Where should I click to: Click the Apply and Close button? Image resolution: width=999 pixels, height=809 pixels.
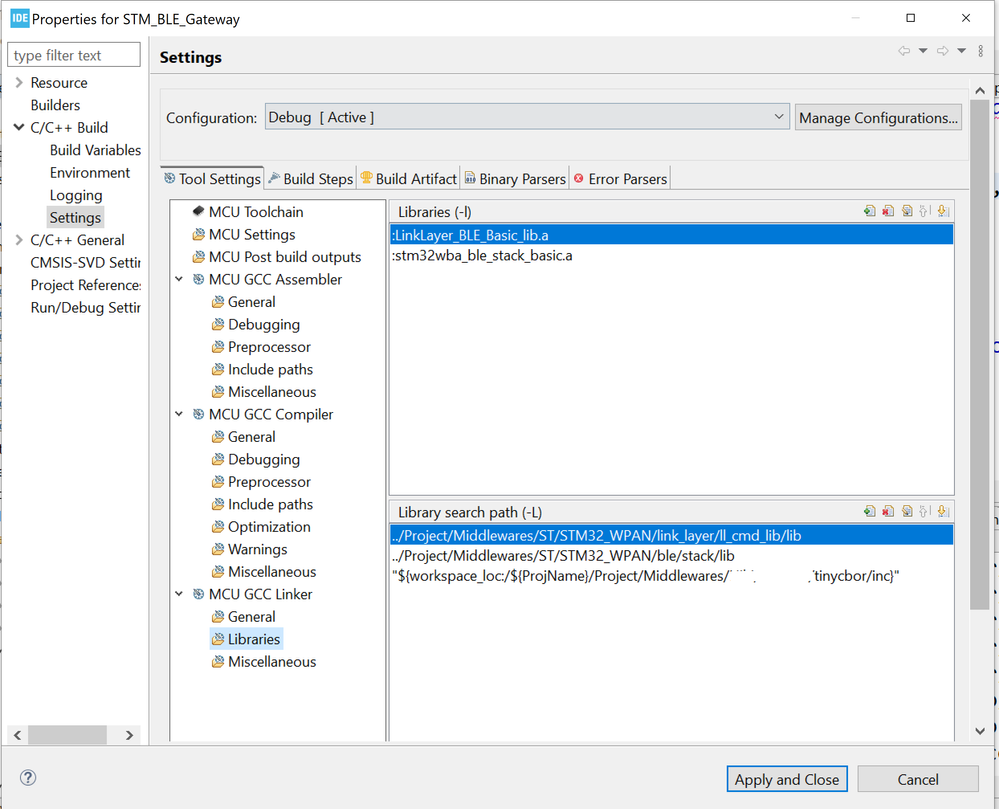point(787,779)
